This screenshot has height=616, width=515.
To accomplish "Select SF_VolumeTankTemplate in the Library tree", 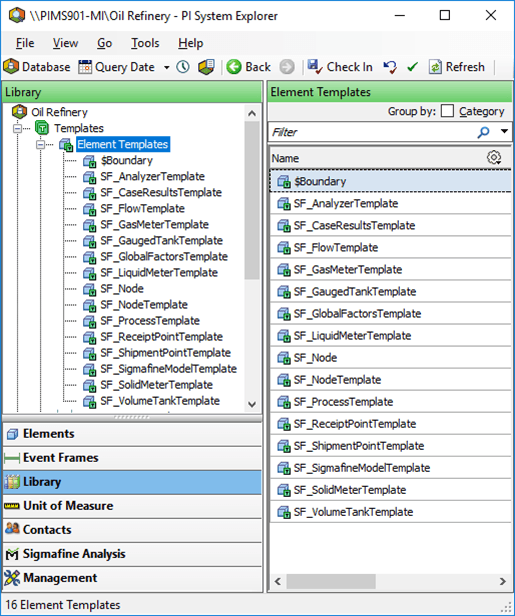I will click(160, 401).
